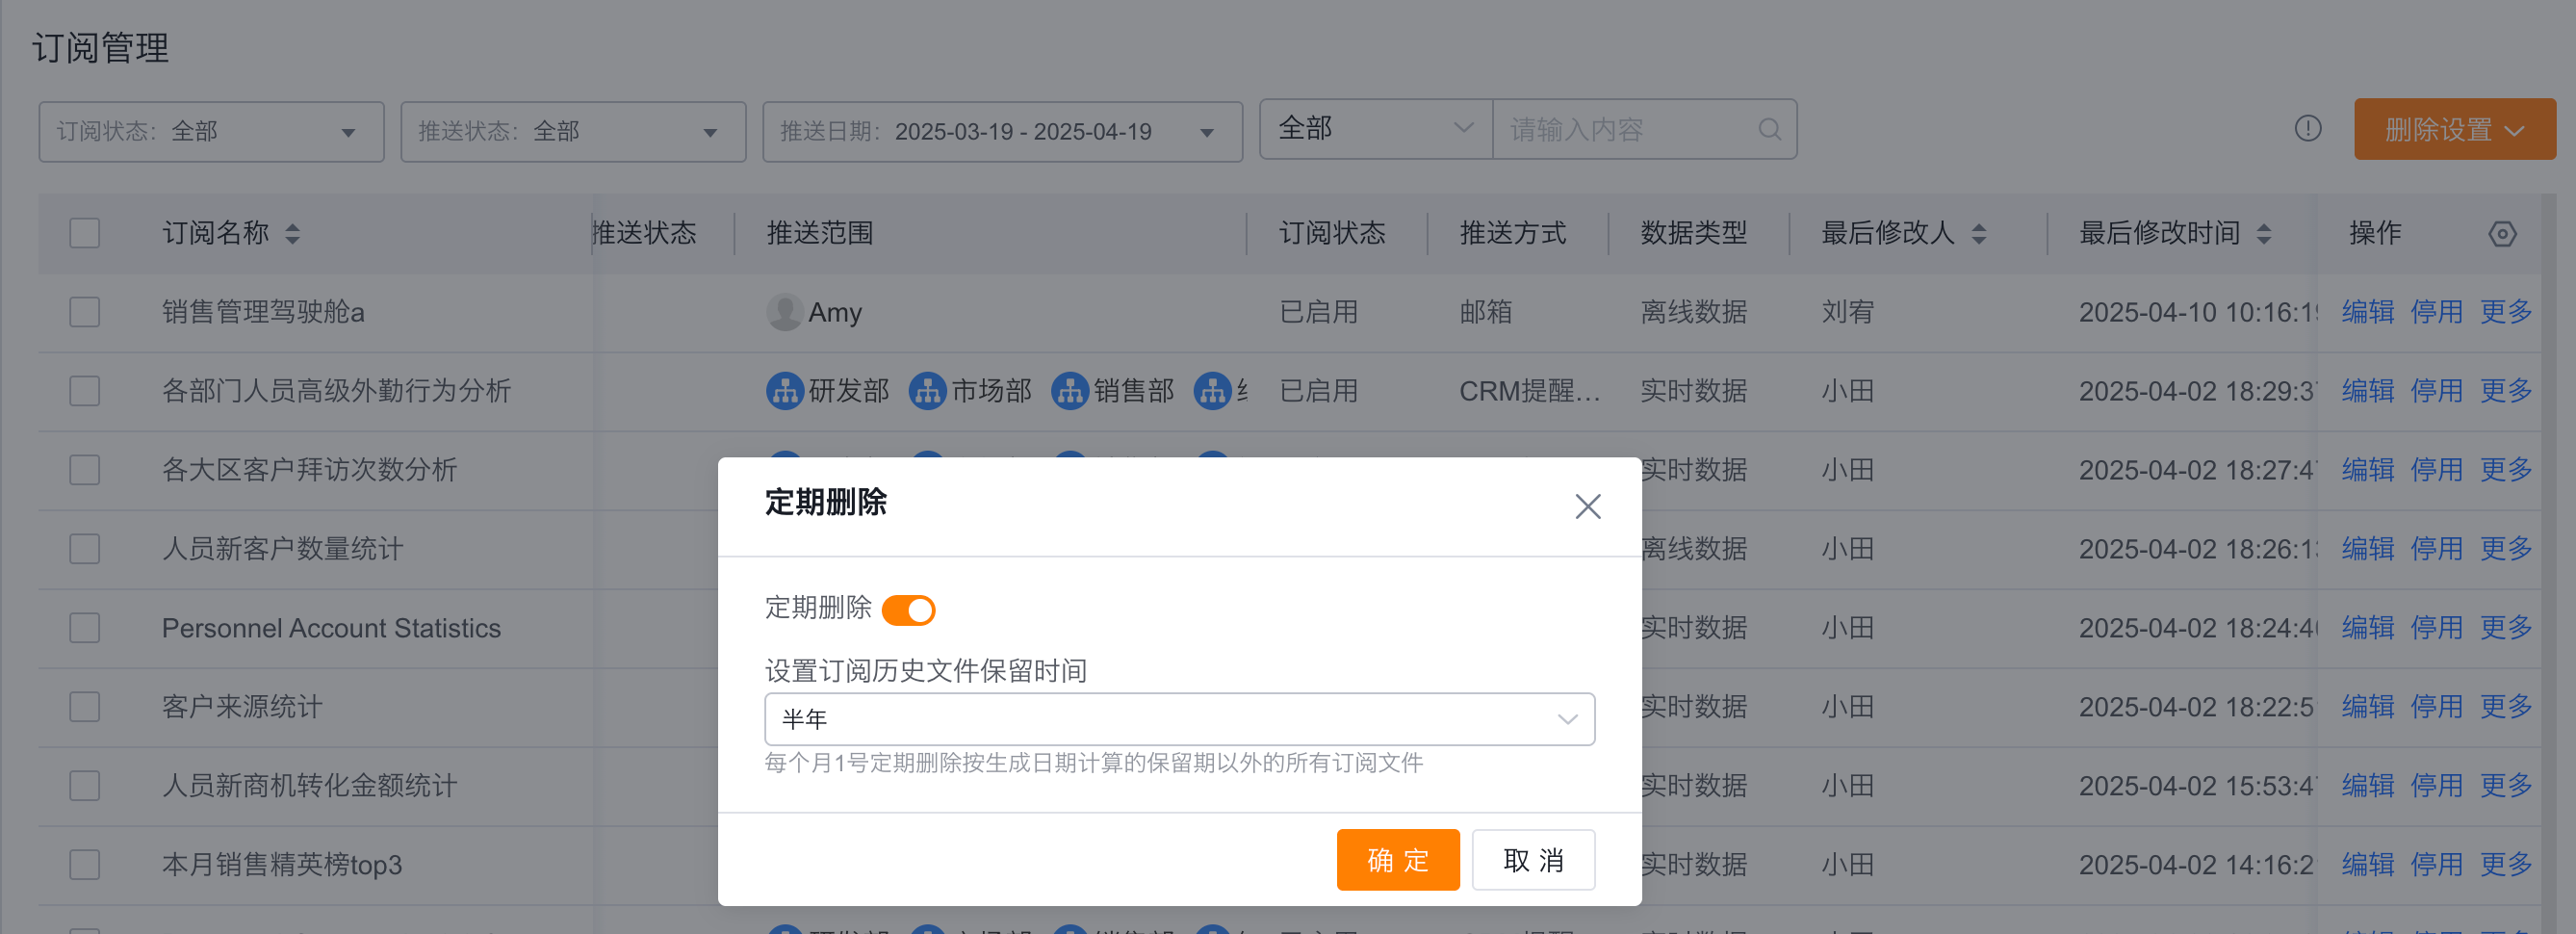Select checkbox for 各大区客户拜访次数分析

click(x=85, y=470)
